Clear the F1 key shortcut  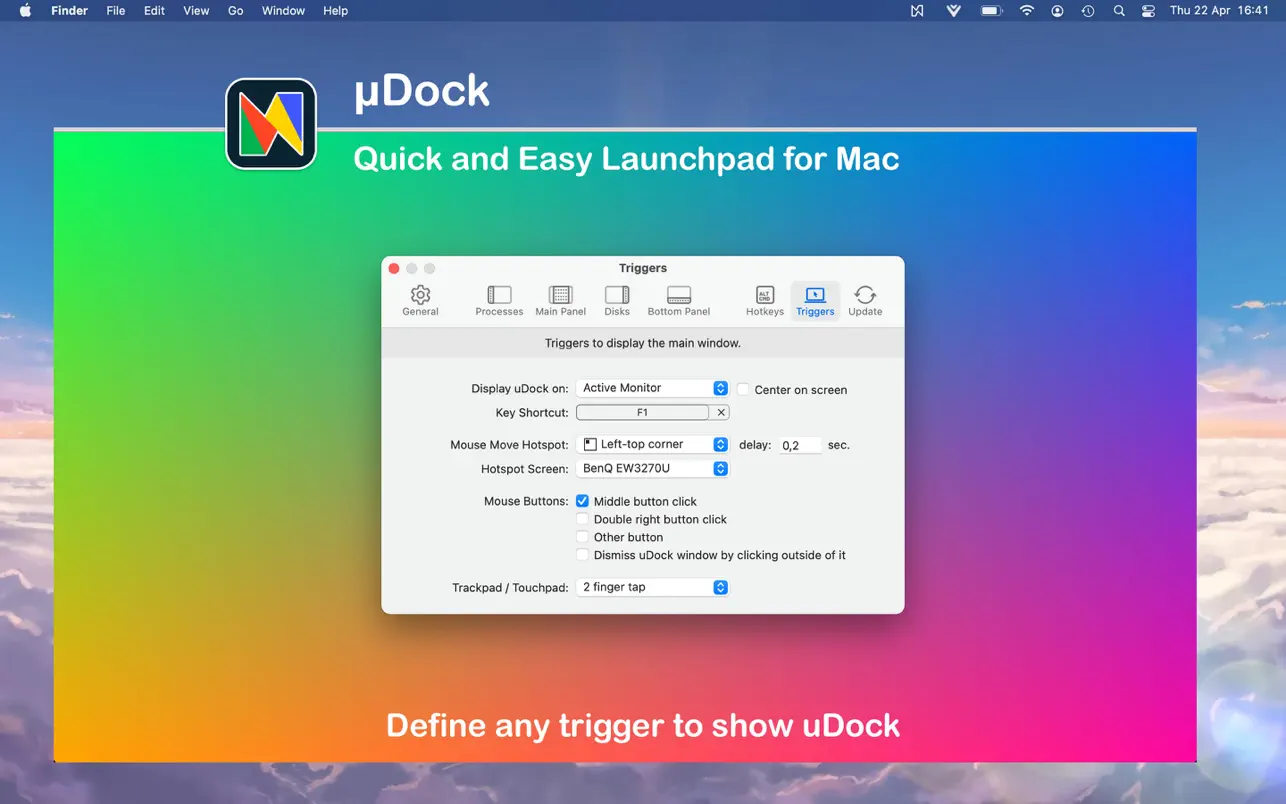click(721, 412)
